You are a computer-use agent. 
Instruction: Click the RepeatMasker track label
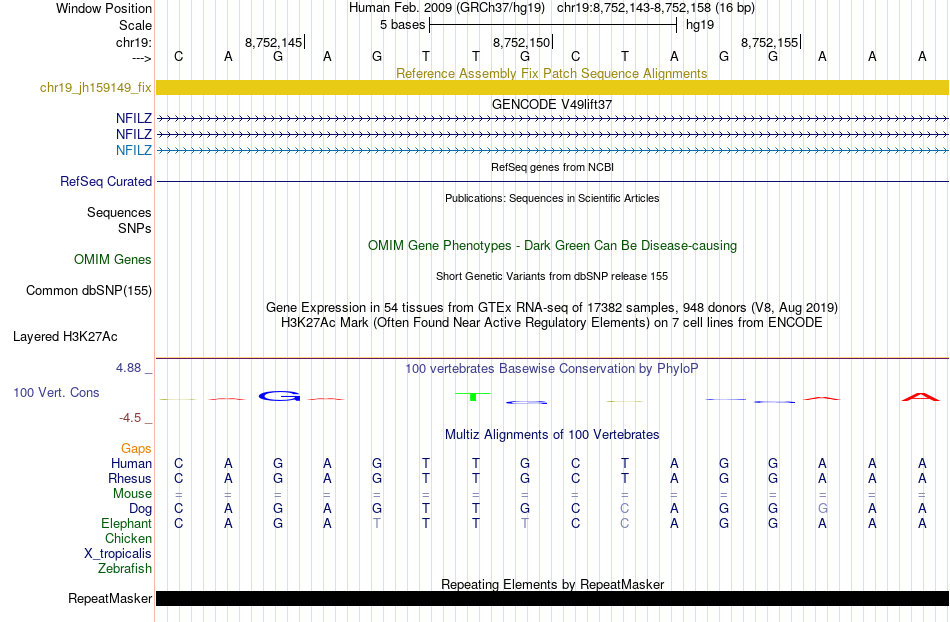pyautogui.click(x=110, y=598)
